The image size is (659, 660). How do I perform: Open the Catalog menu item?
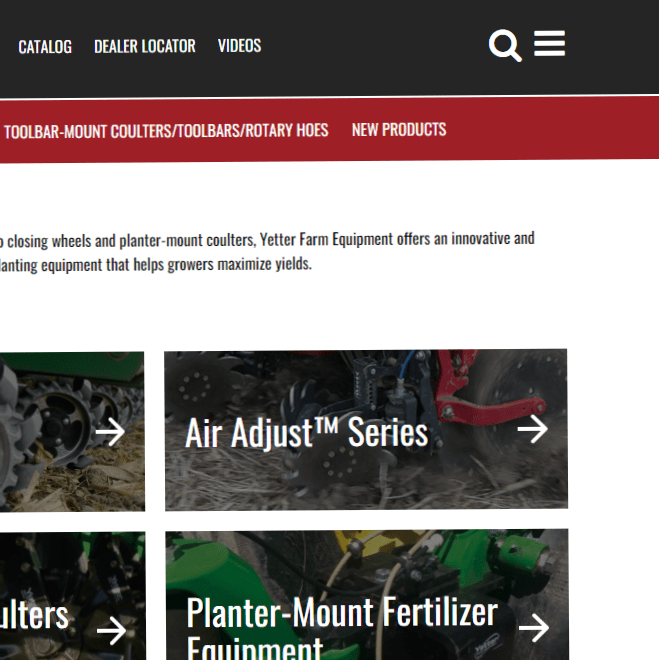coord(45,47)
